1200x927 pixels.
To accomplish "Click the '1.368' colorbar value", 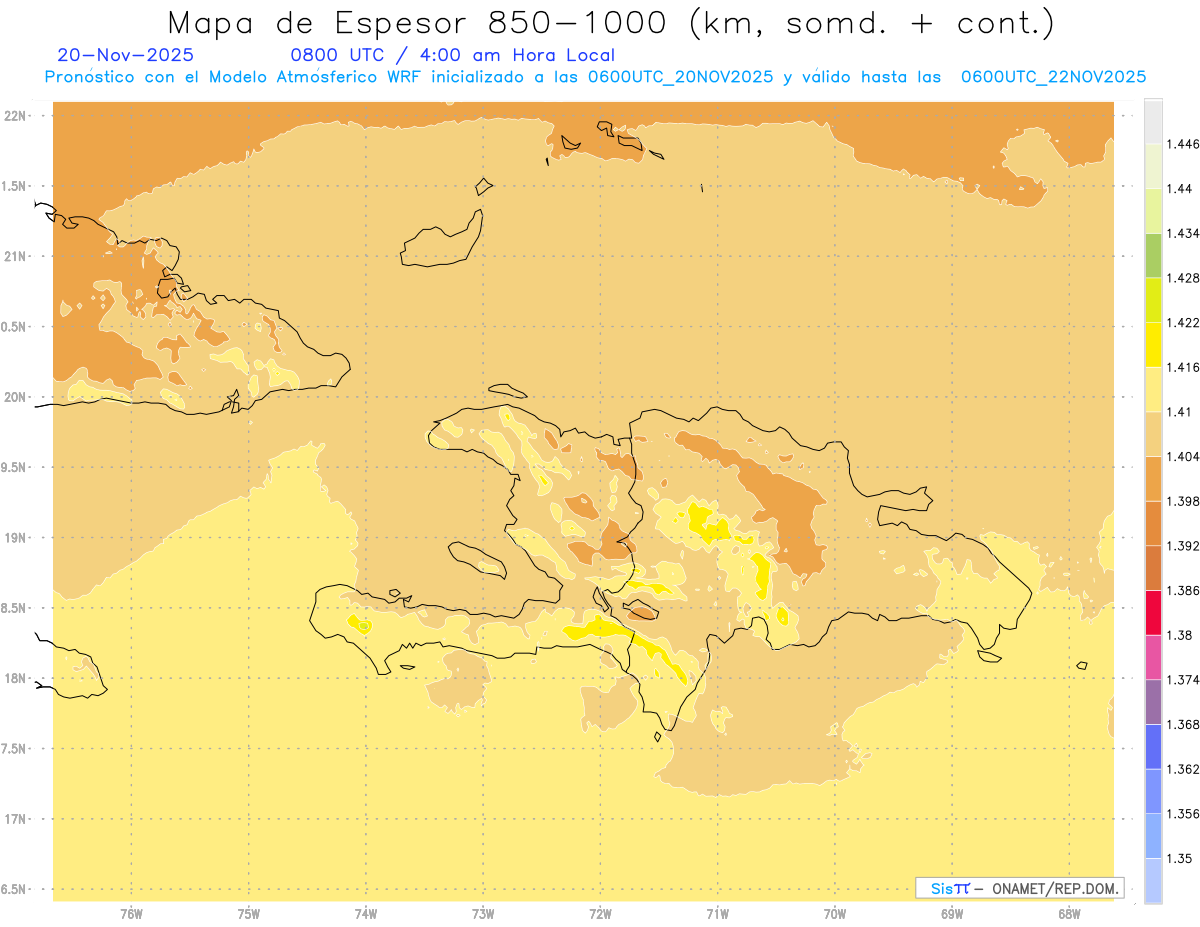I will coord(1183,724).
